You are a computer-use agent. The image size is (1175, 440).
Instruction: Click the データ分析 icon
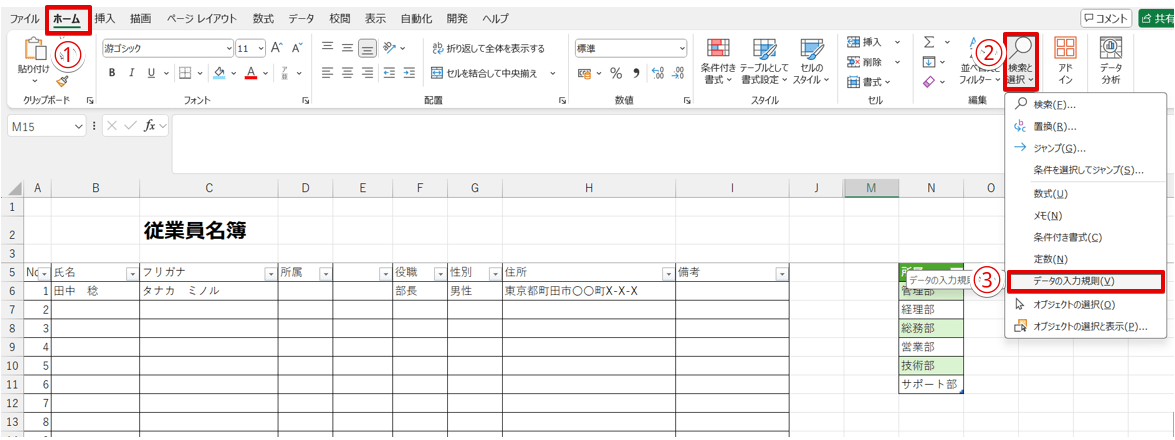[1110, 61]
